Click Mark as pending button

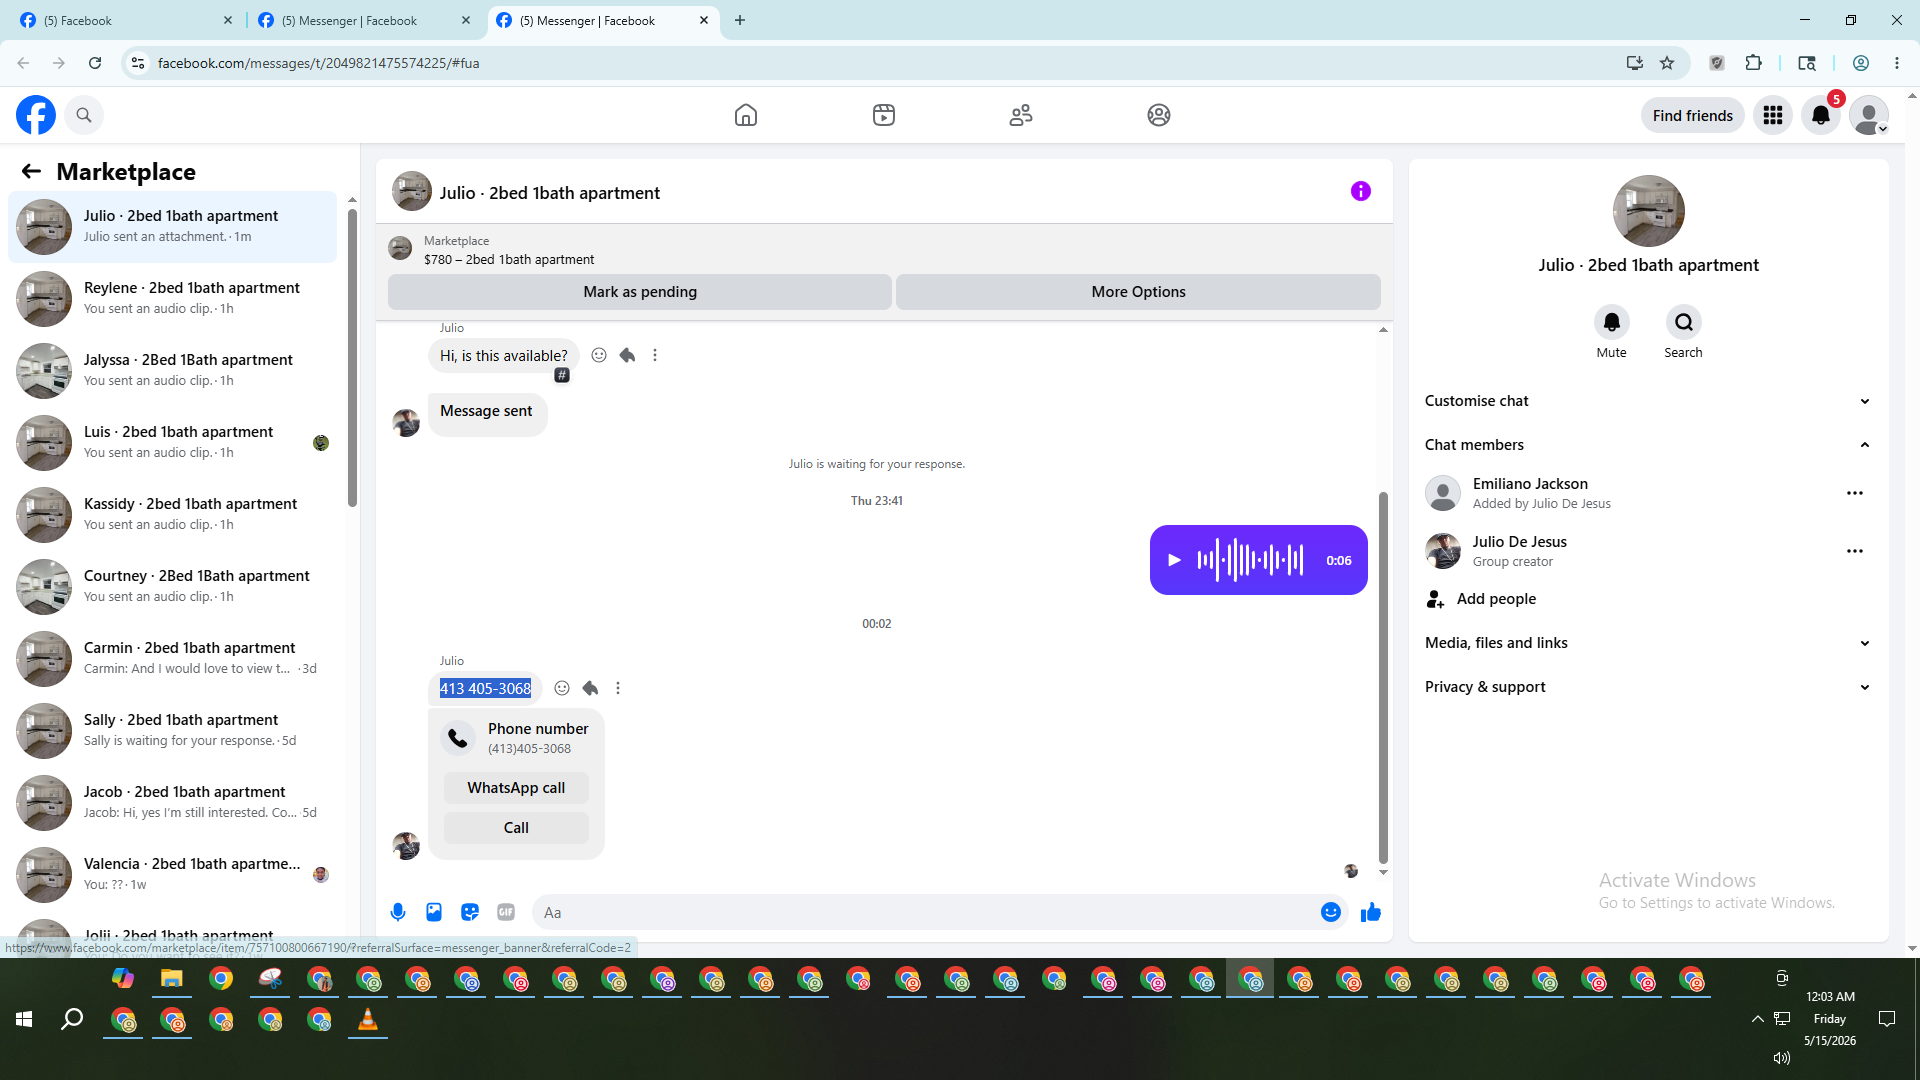[640, 292]
